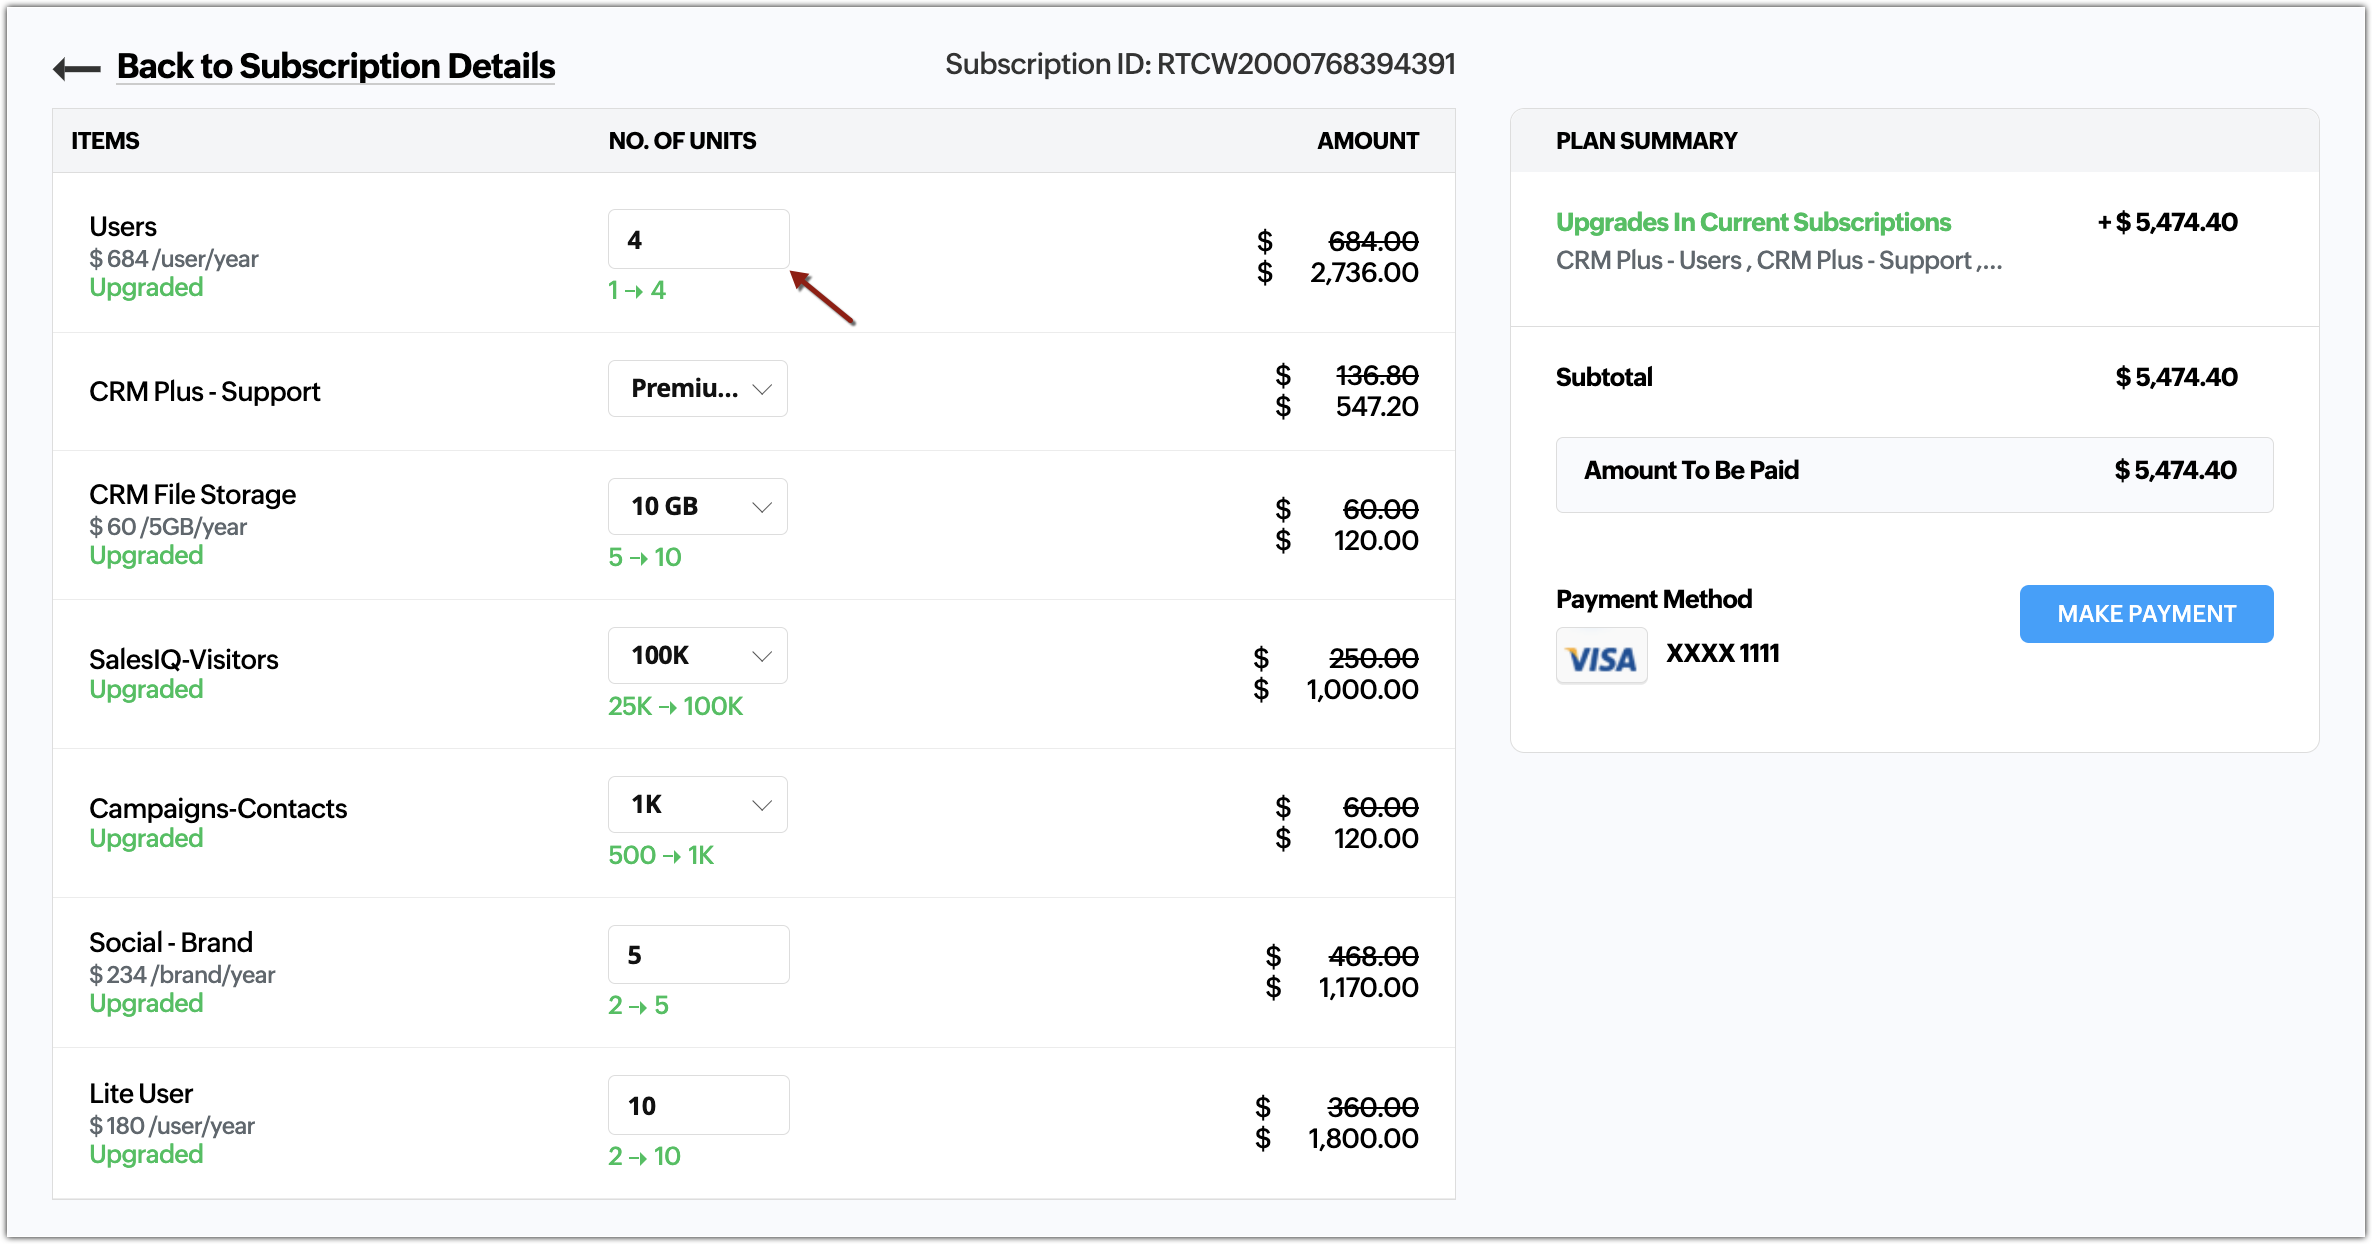Click the VISA card icon

1601,656
